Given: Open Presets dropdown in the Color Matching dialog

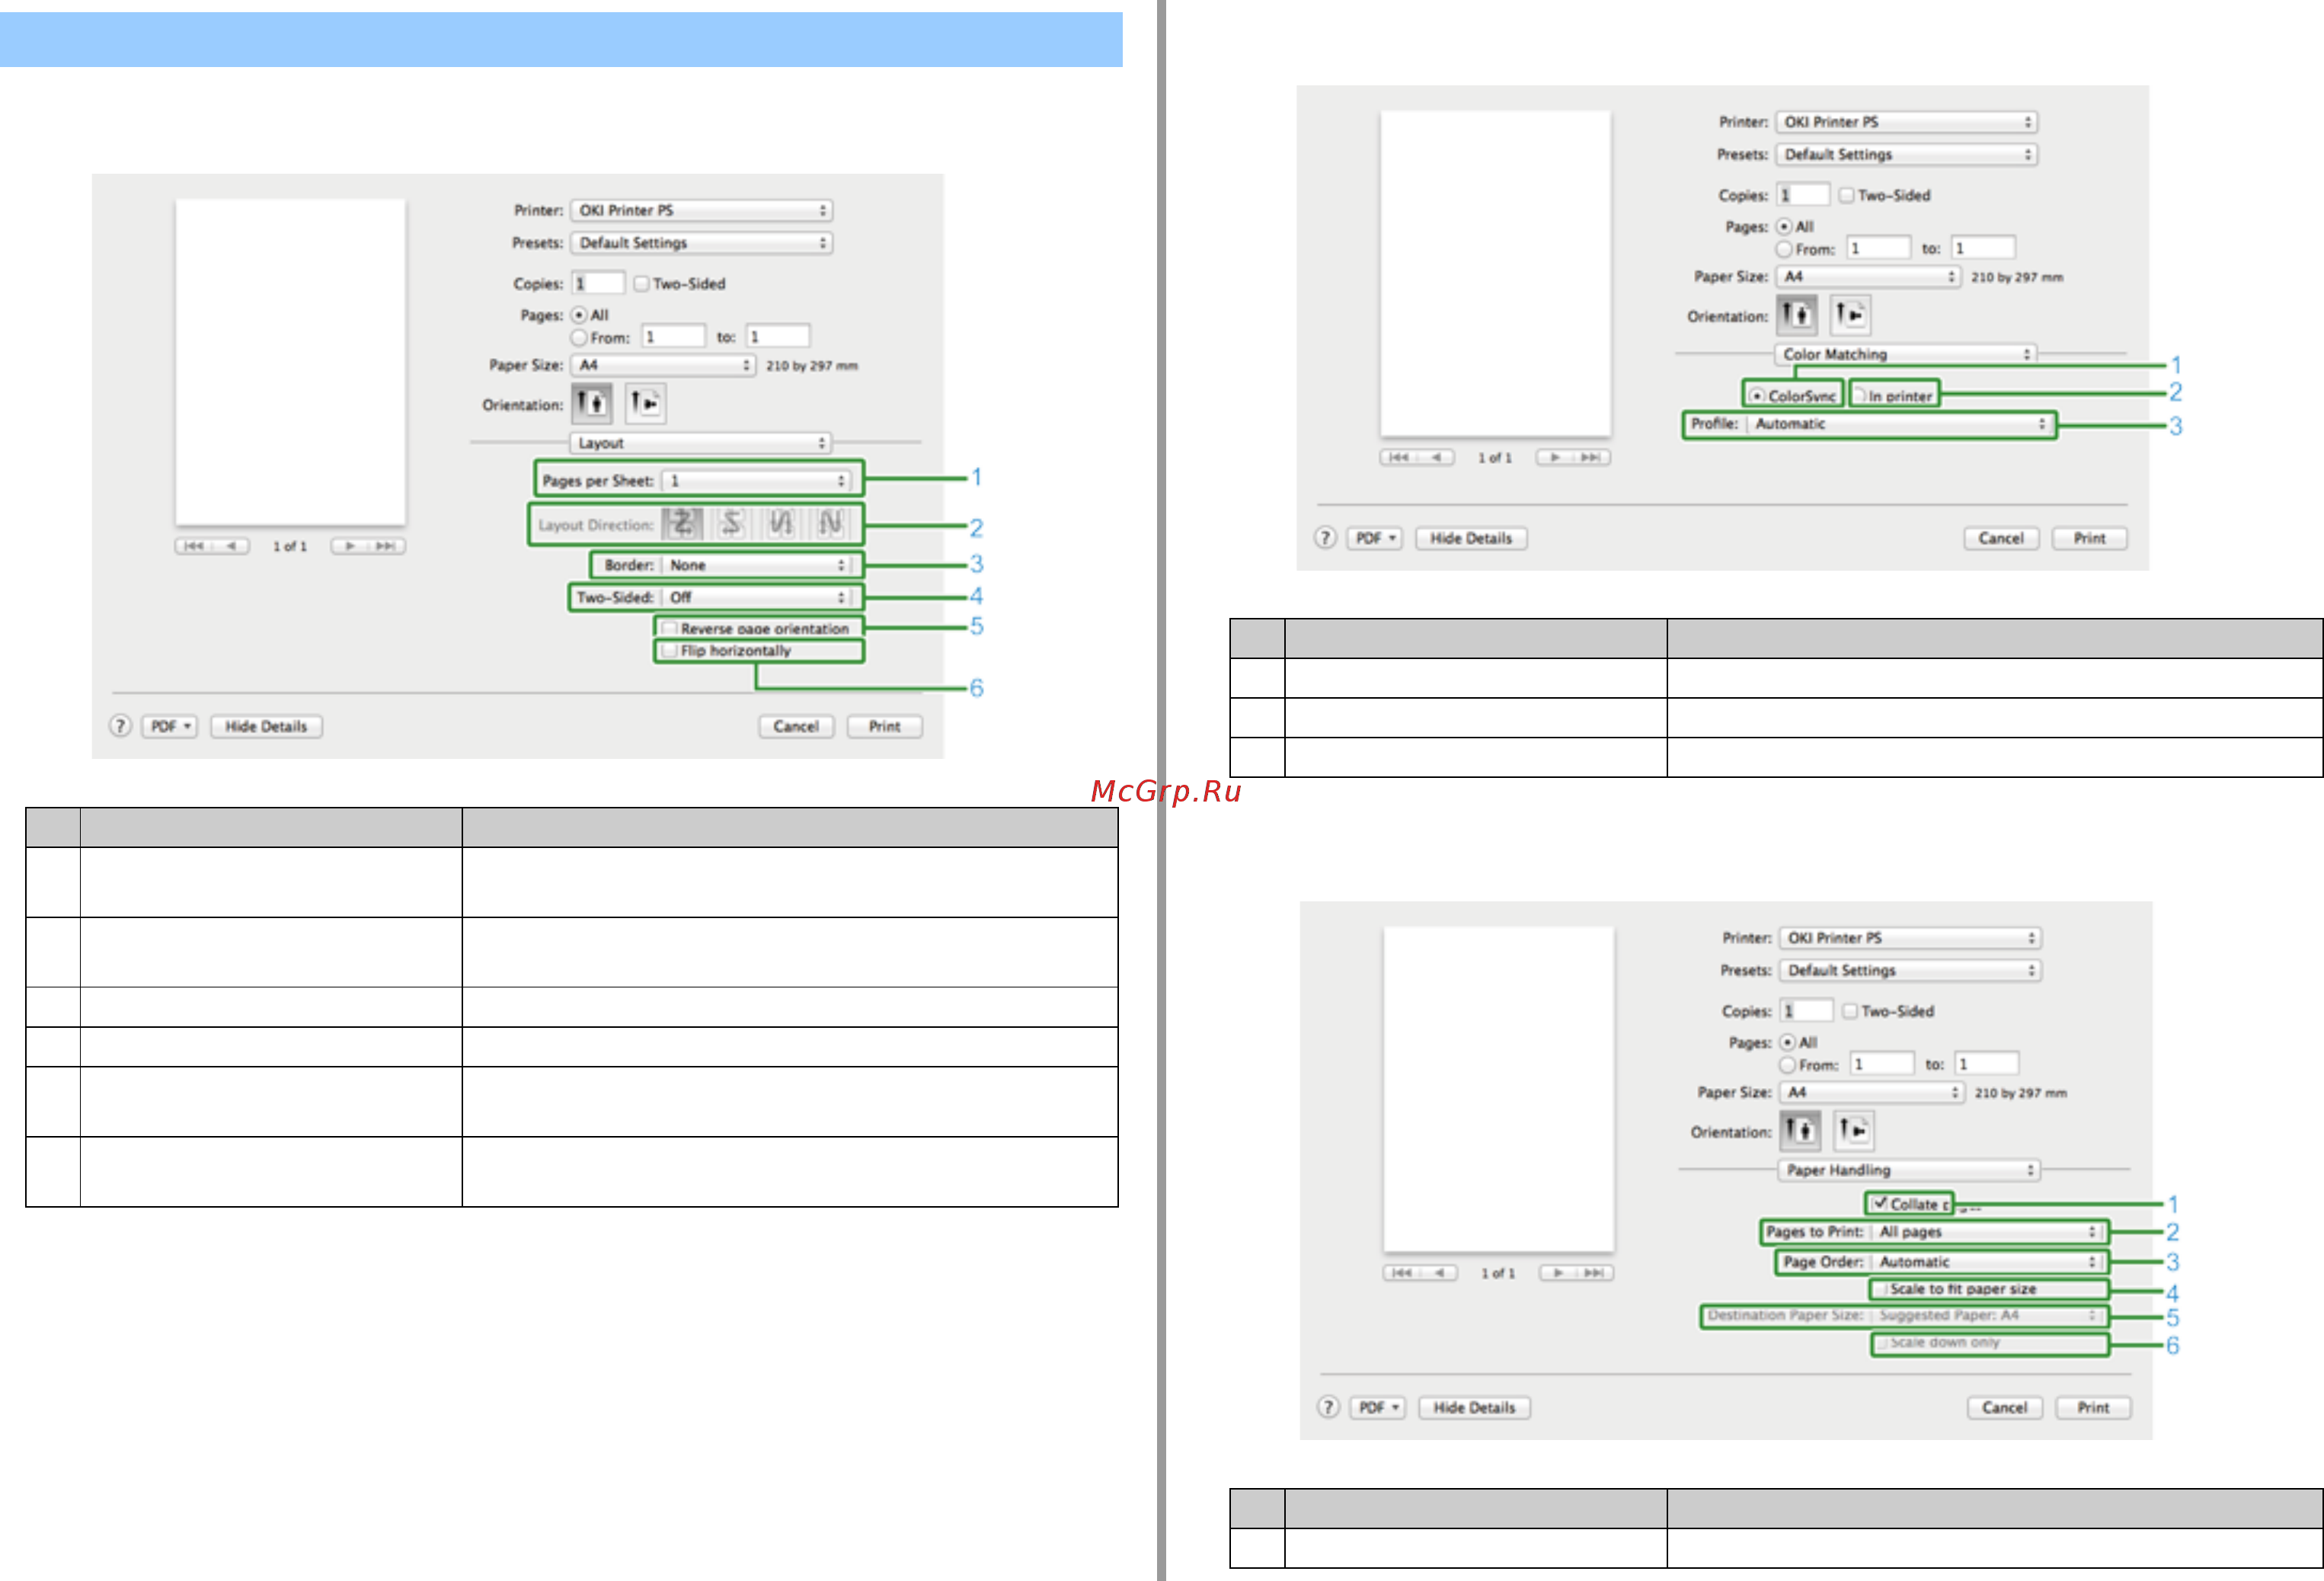Looking at the screenshot, I should [1906, 154].
